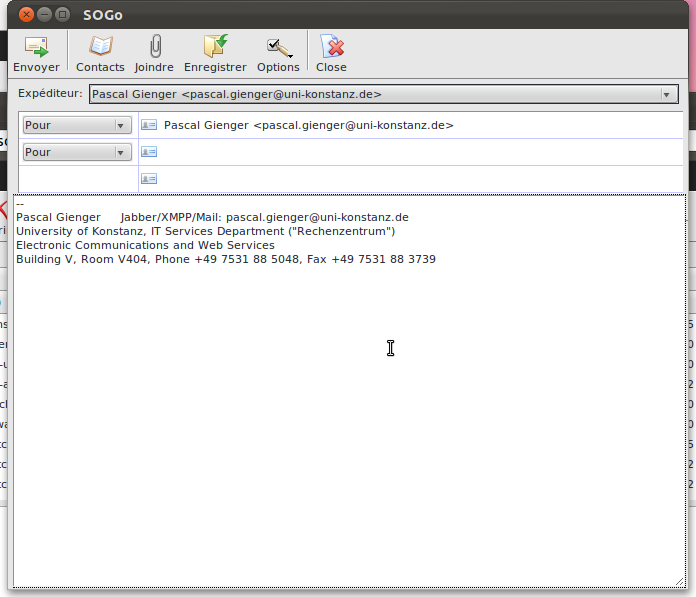Click the Close toolbar icon
Image resolution: width=696 pixels, height=597 pixels.
coord(331,47)
